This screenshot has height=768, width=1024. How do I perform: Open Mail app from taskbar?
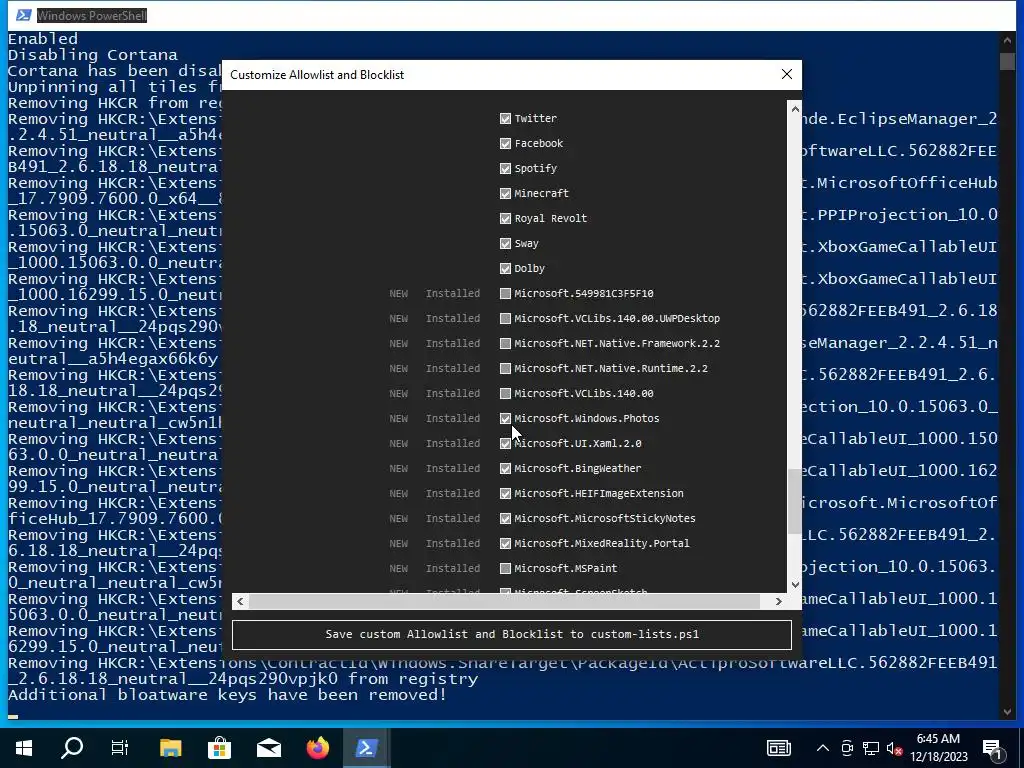point(268,748)
